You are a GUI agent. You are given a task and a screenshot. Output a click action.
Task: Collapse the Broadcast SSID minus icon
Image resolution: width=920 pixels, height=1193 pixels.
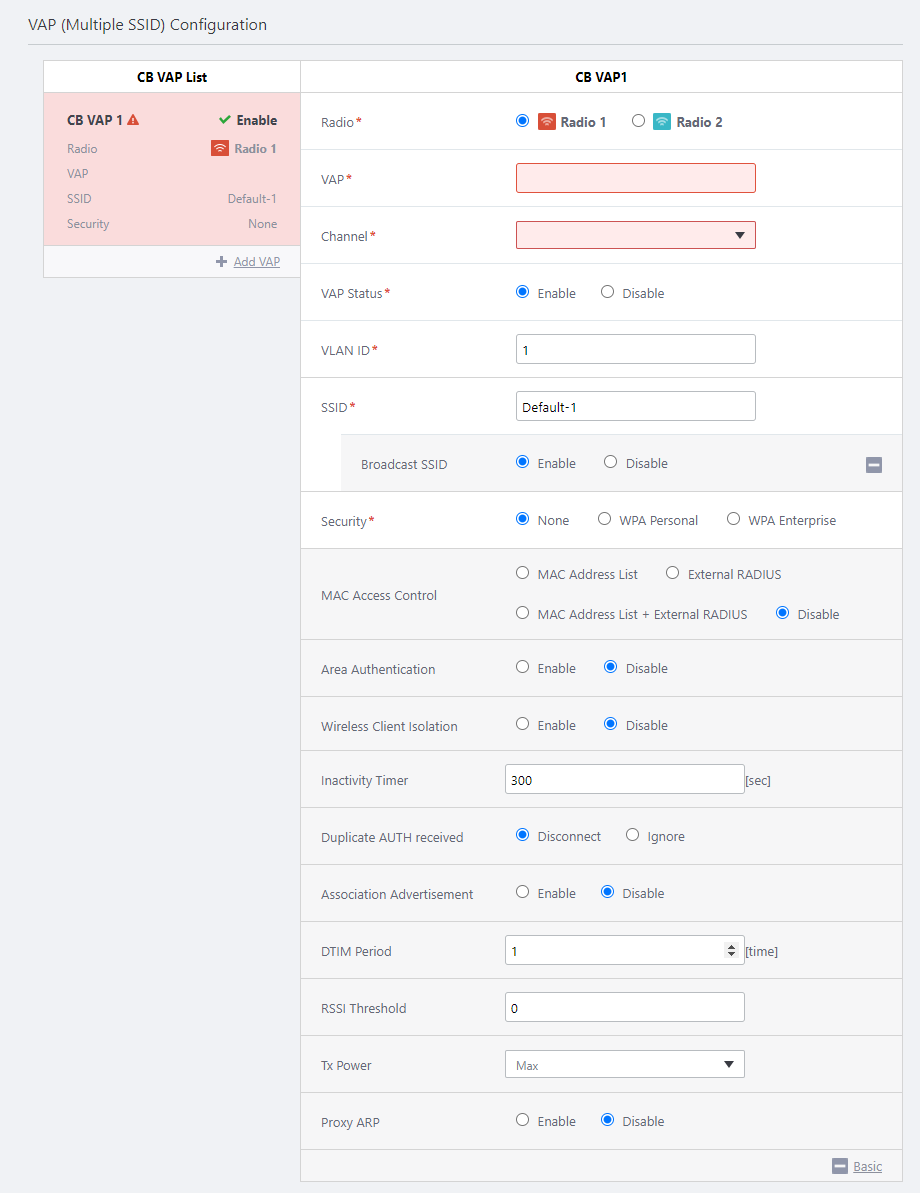click(x=874, y=465)
